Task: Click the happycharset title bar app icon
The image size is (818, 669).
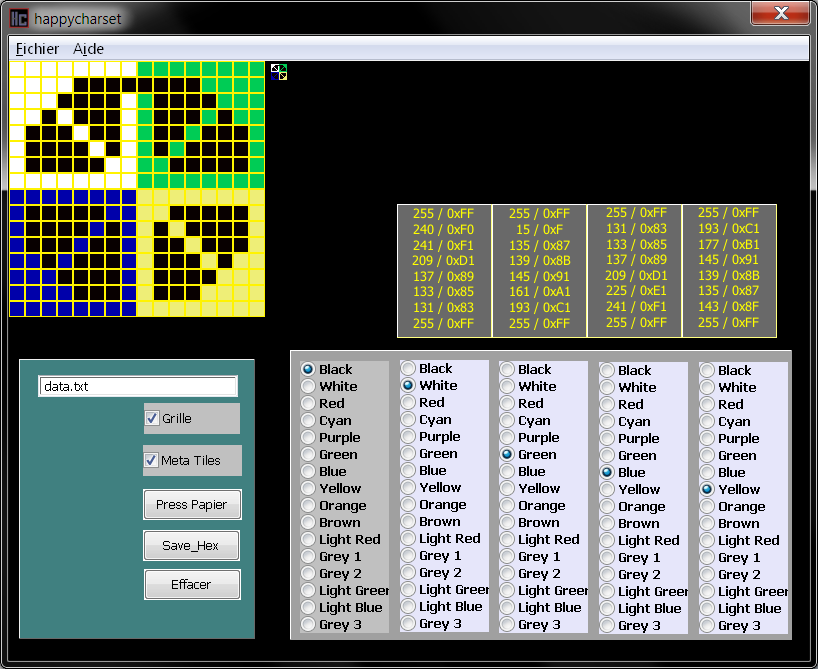Action: [19, 18]
